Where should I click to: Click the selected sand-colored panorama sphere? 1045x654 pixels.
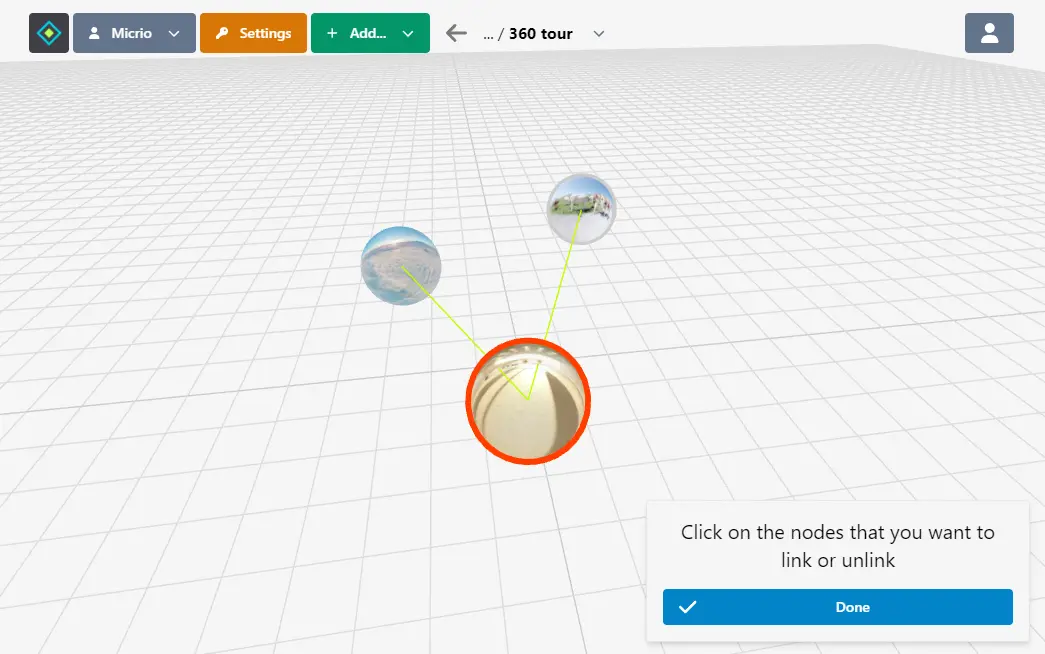coord(528,400)
